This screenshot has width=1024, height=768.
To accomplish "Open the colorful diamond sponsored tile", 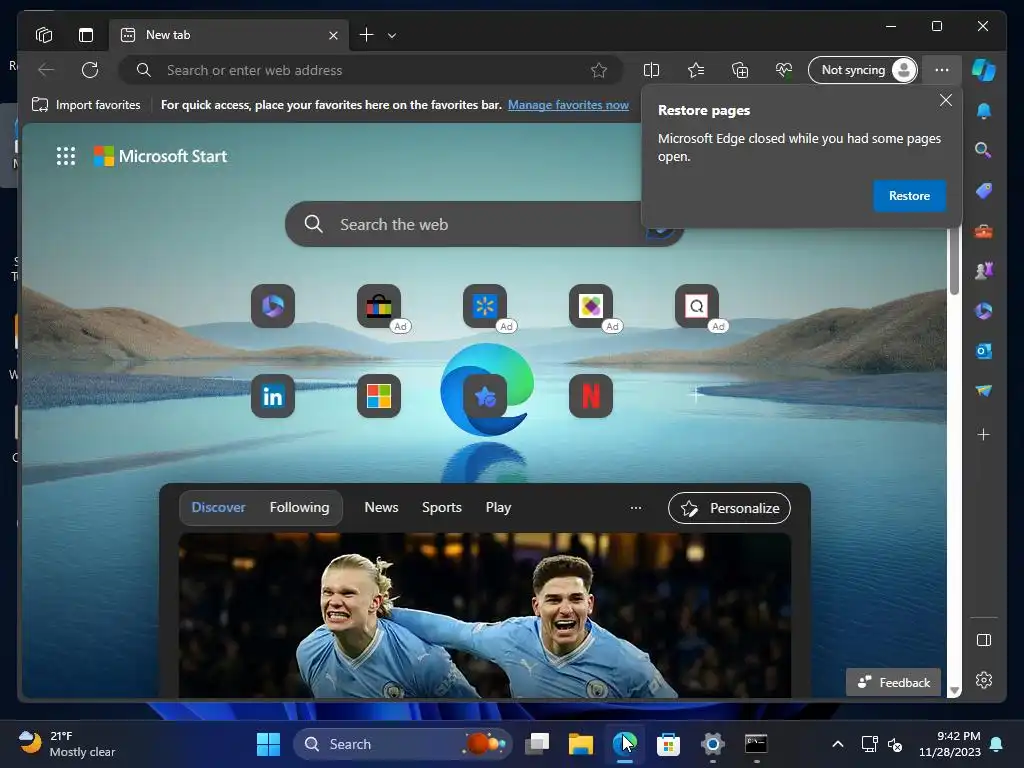I will tap(591, 306).
